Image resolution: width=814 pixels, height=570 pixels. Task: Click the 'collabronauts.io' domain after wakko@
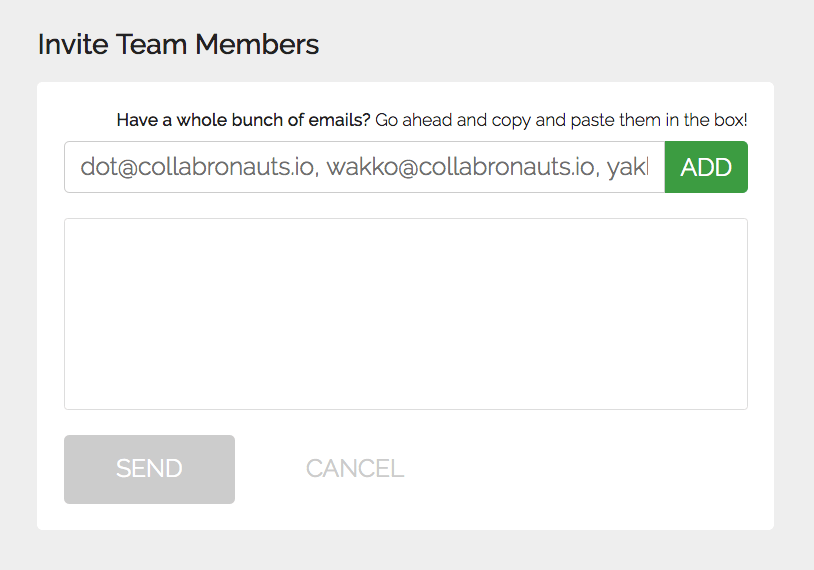506,167
